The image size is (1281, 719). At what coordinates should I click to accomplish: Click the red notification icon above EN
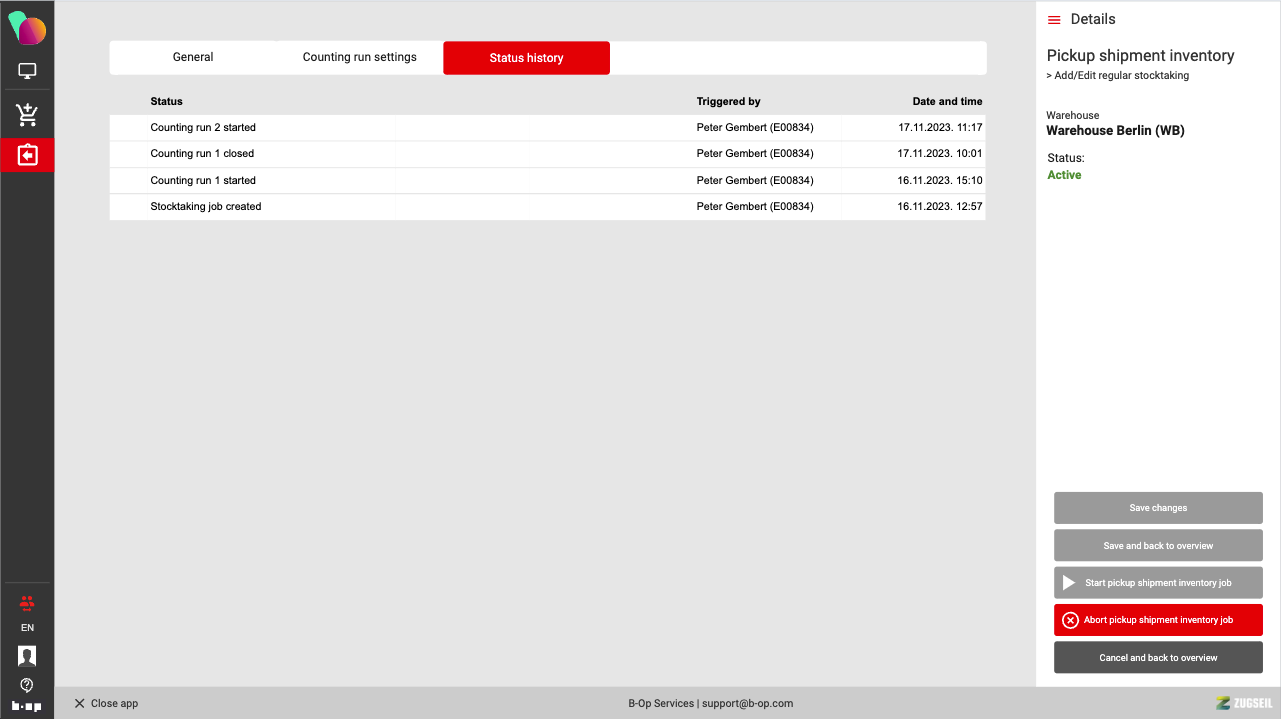(27, 603)
